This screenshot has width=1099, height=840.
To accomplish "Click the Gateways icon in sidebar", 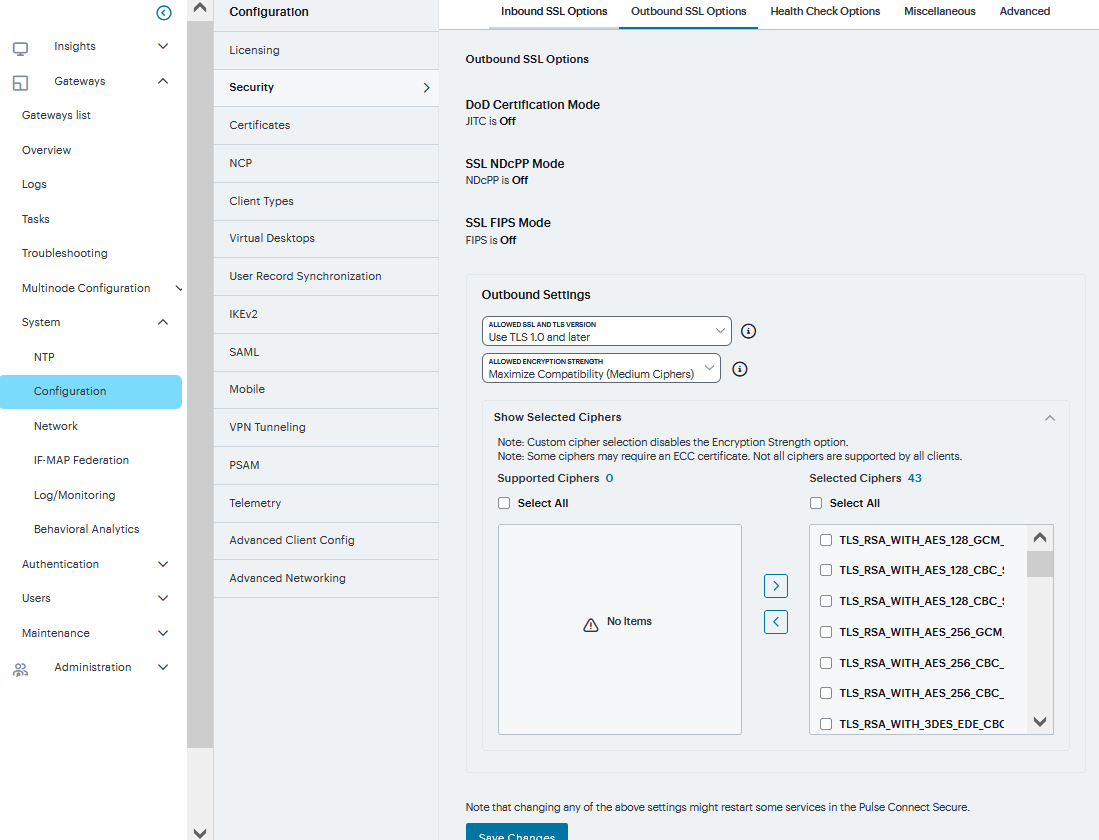I will [x=20, y=82].
